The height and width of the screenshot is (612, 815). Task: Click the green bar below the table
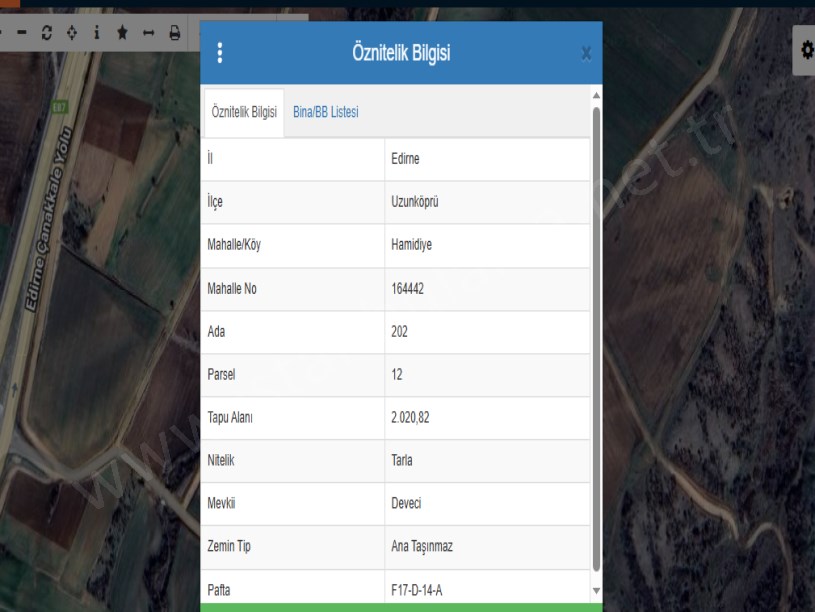(x=401, y=607)
